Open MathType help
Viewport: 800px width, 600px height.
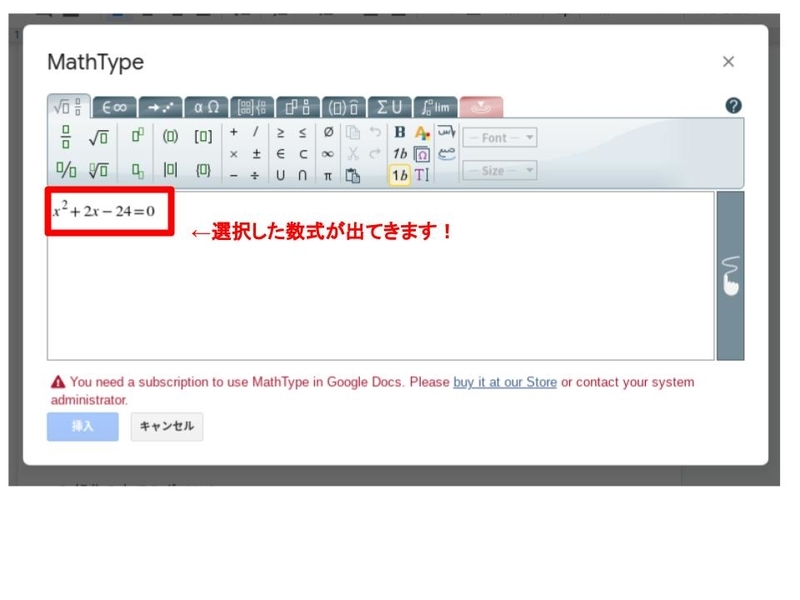[733, 106]
